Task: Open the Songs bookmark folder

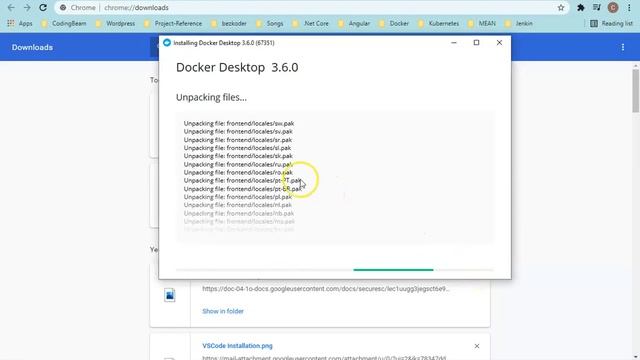Action: pyautogui.click(x=270, y=24)
